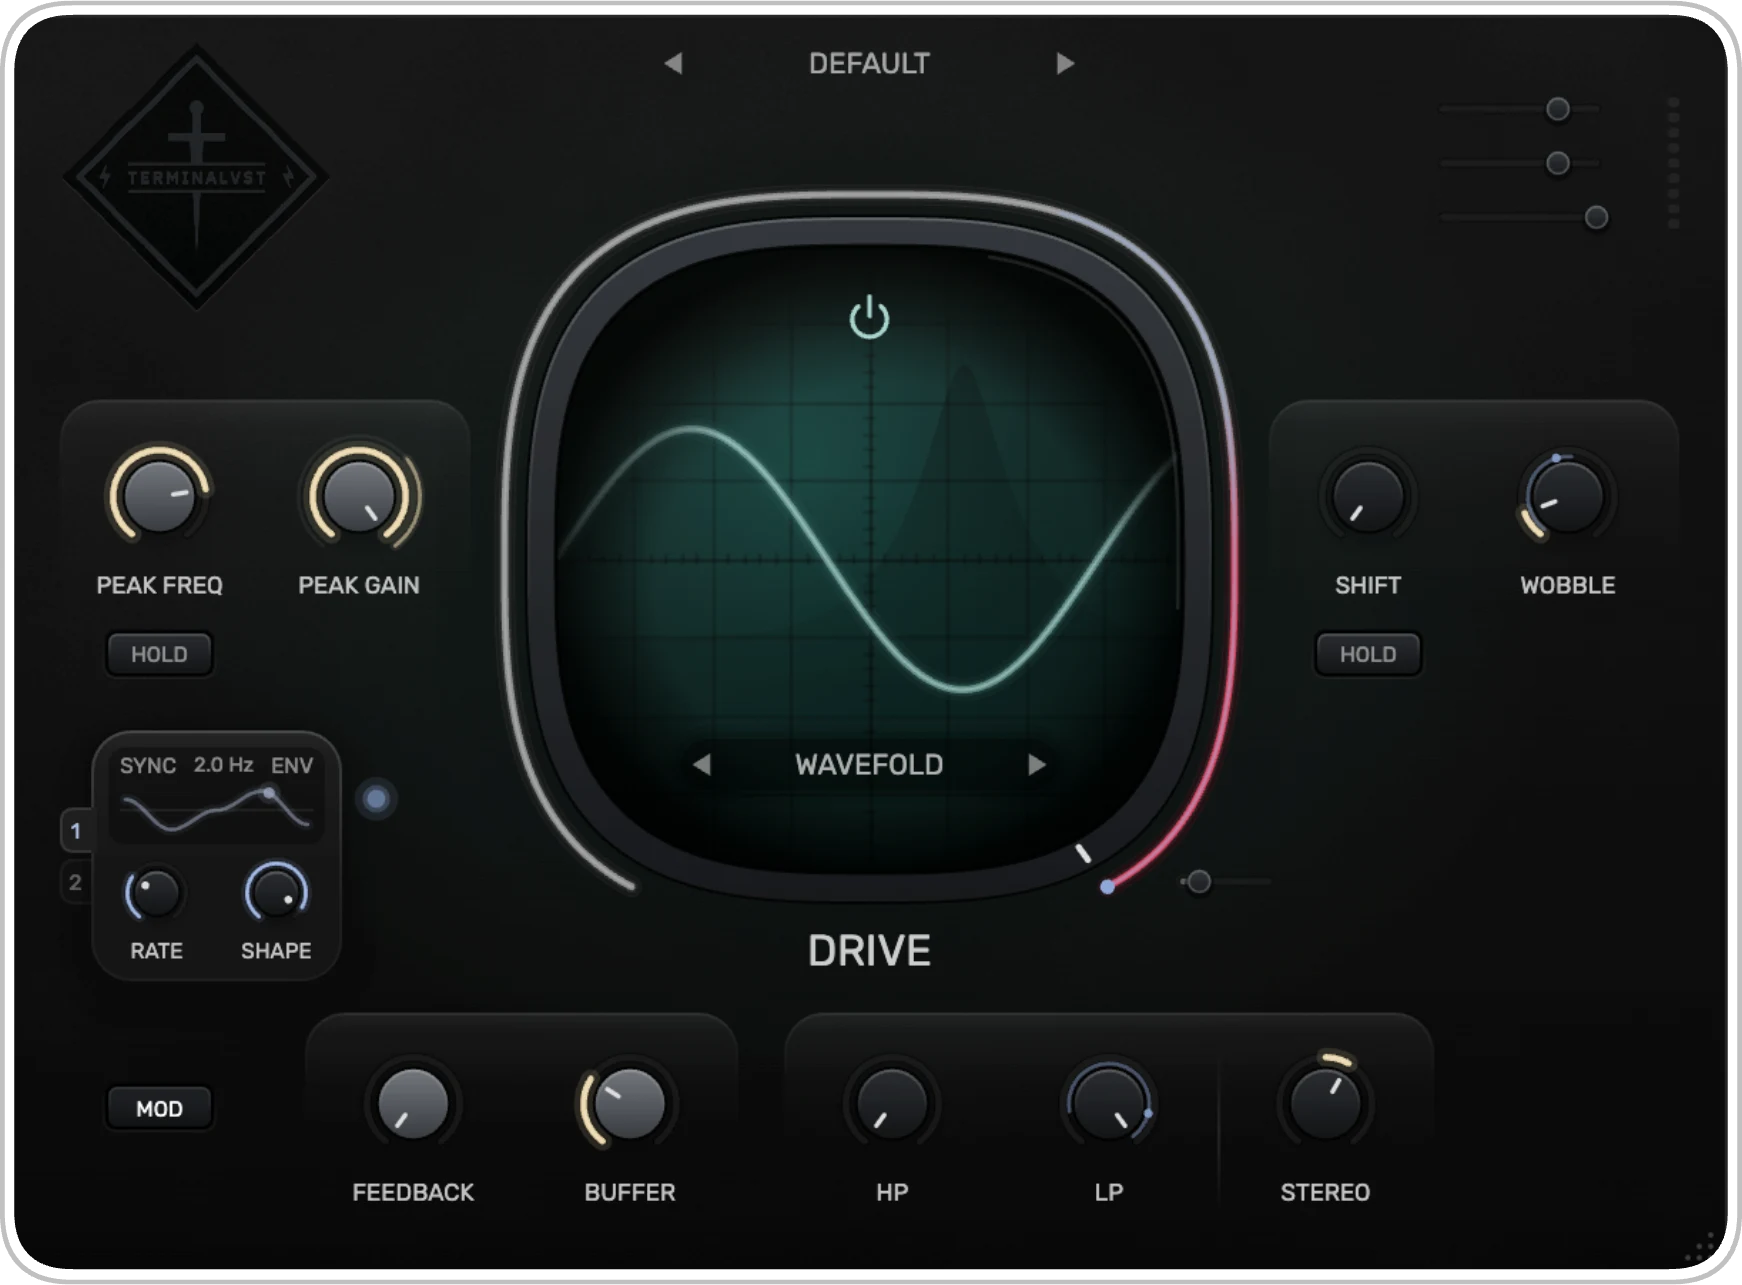
Task: Click the STEREO knob
Action: click(1325, 1102)
